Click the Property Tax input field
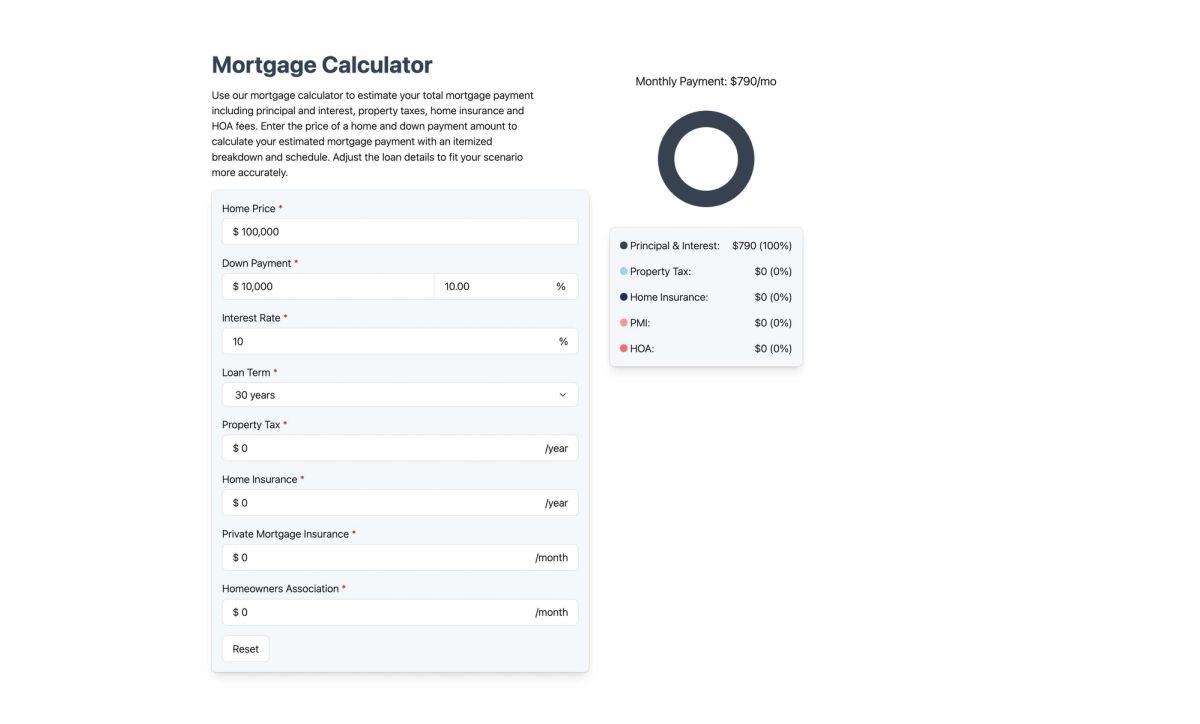 click(x=400, y=448)
